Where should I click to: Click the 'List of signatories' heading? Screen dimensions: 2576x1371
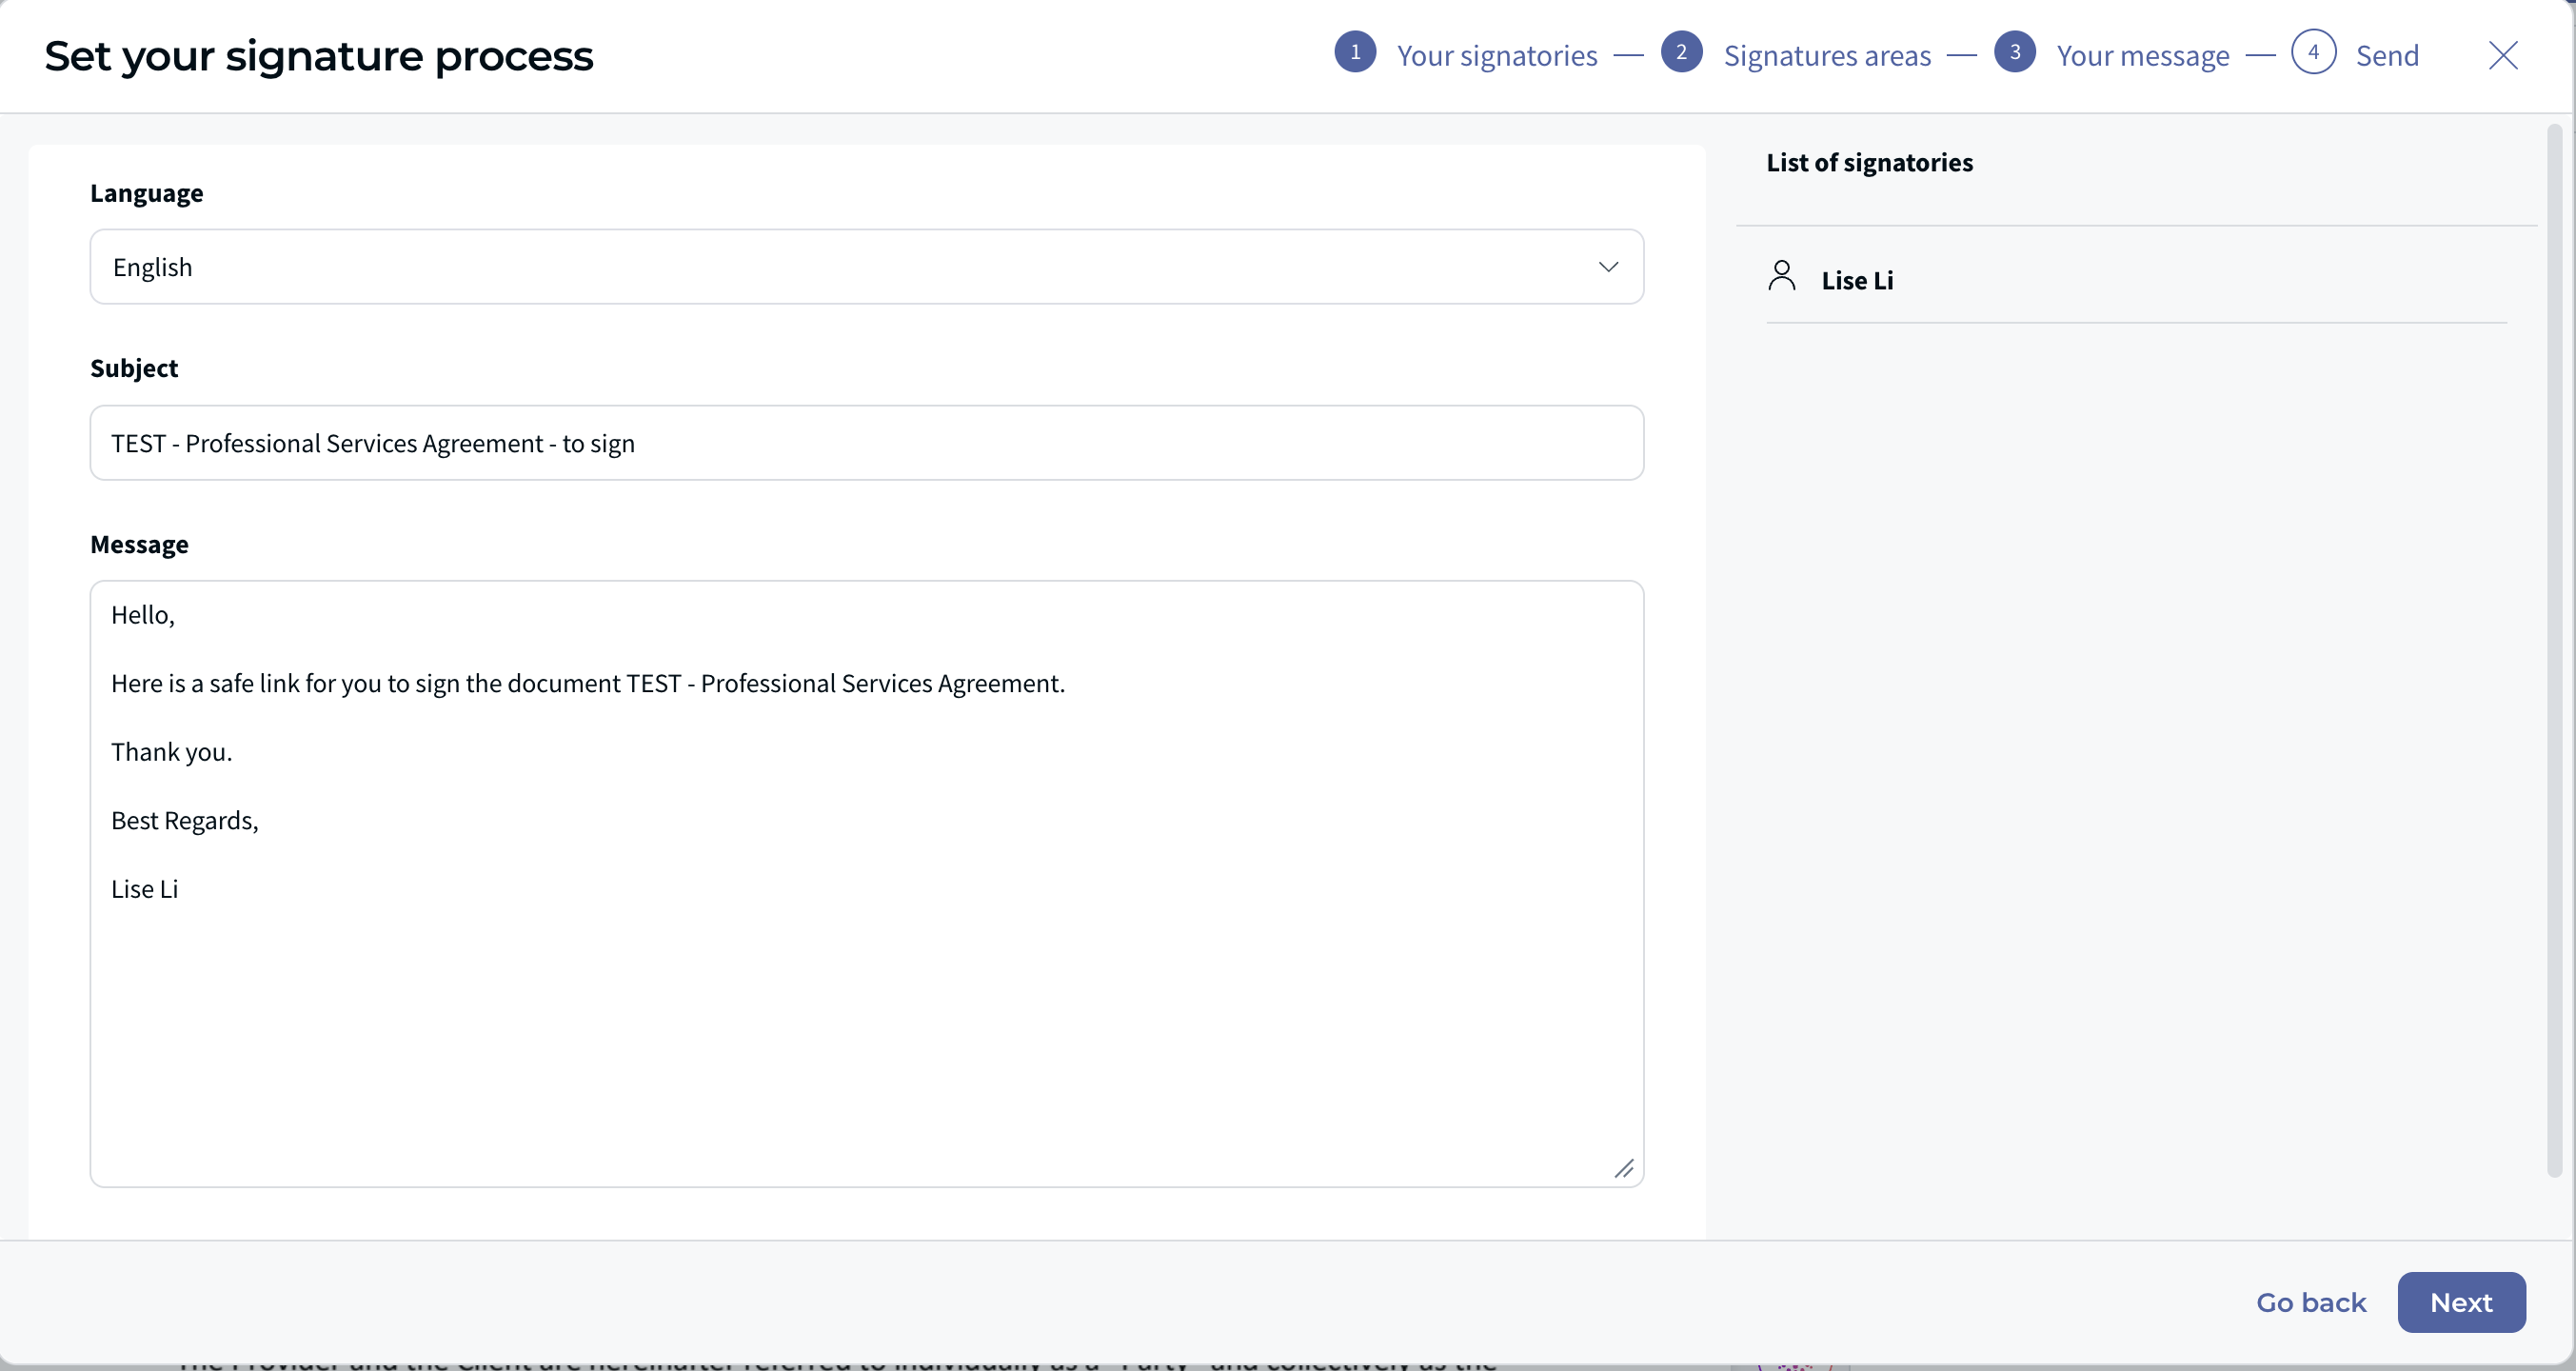(x=1868, y=163)
